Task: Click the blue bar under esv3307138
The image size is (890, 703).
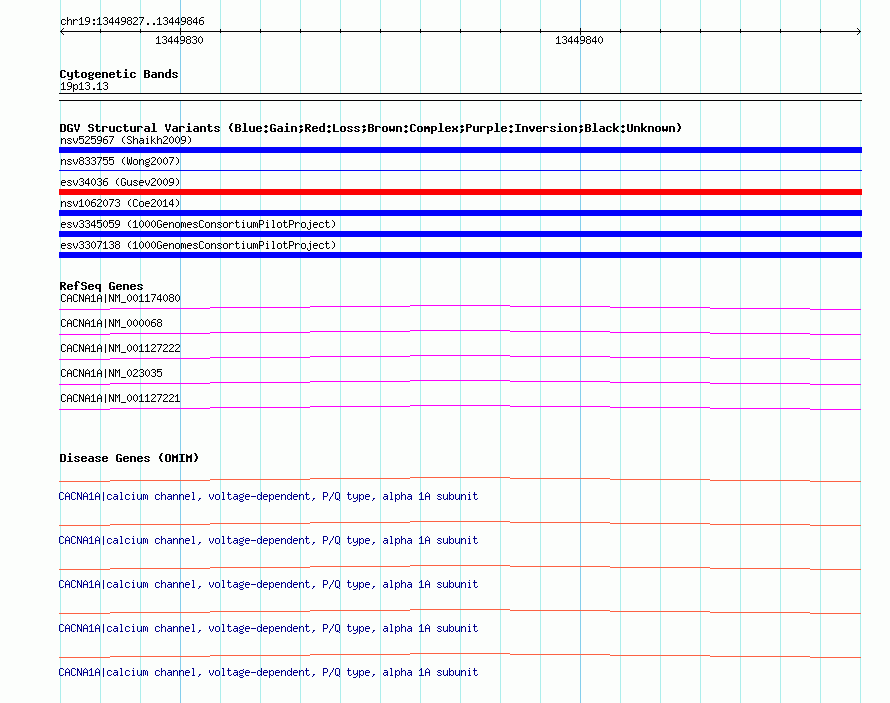Action: click(460, 255)
